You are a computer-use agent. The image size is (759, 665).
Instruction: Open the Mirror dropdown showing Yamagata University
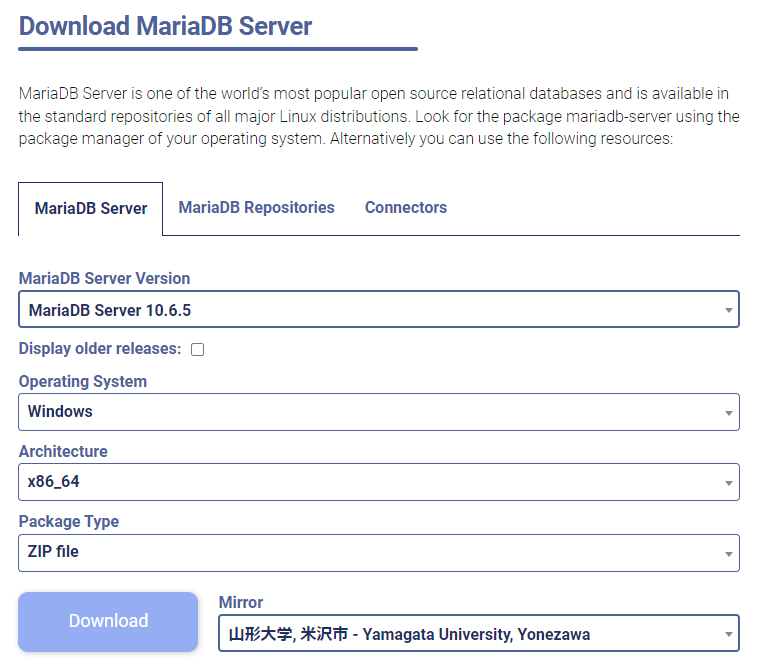pos(479,634)
